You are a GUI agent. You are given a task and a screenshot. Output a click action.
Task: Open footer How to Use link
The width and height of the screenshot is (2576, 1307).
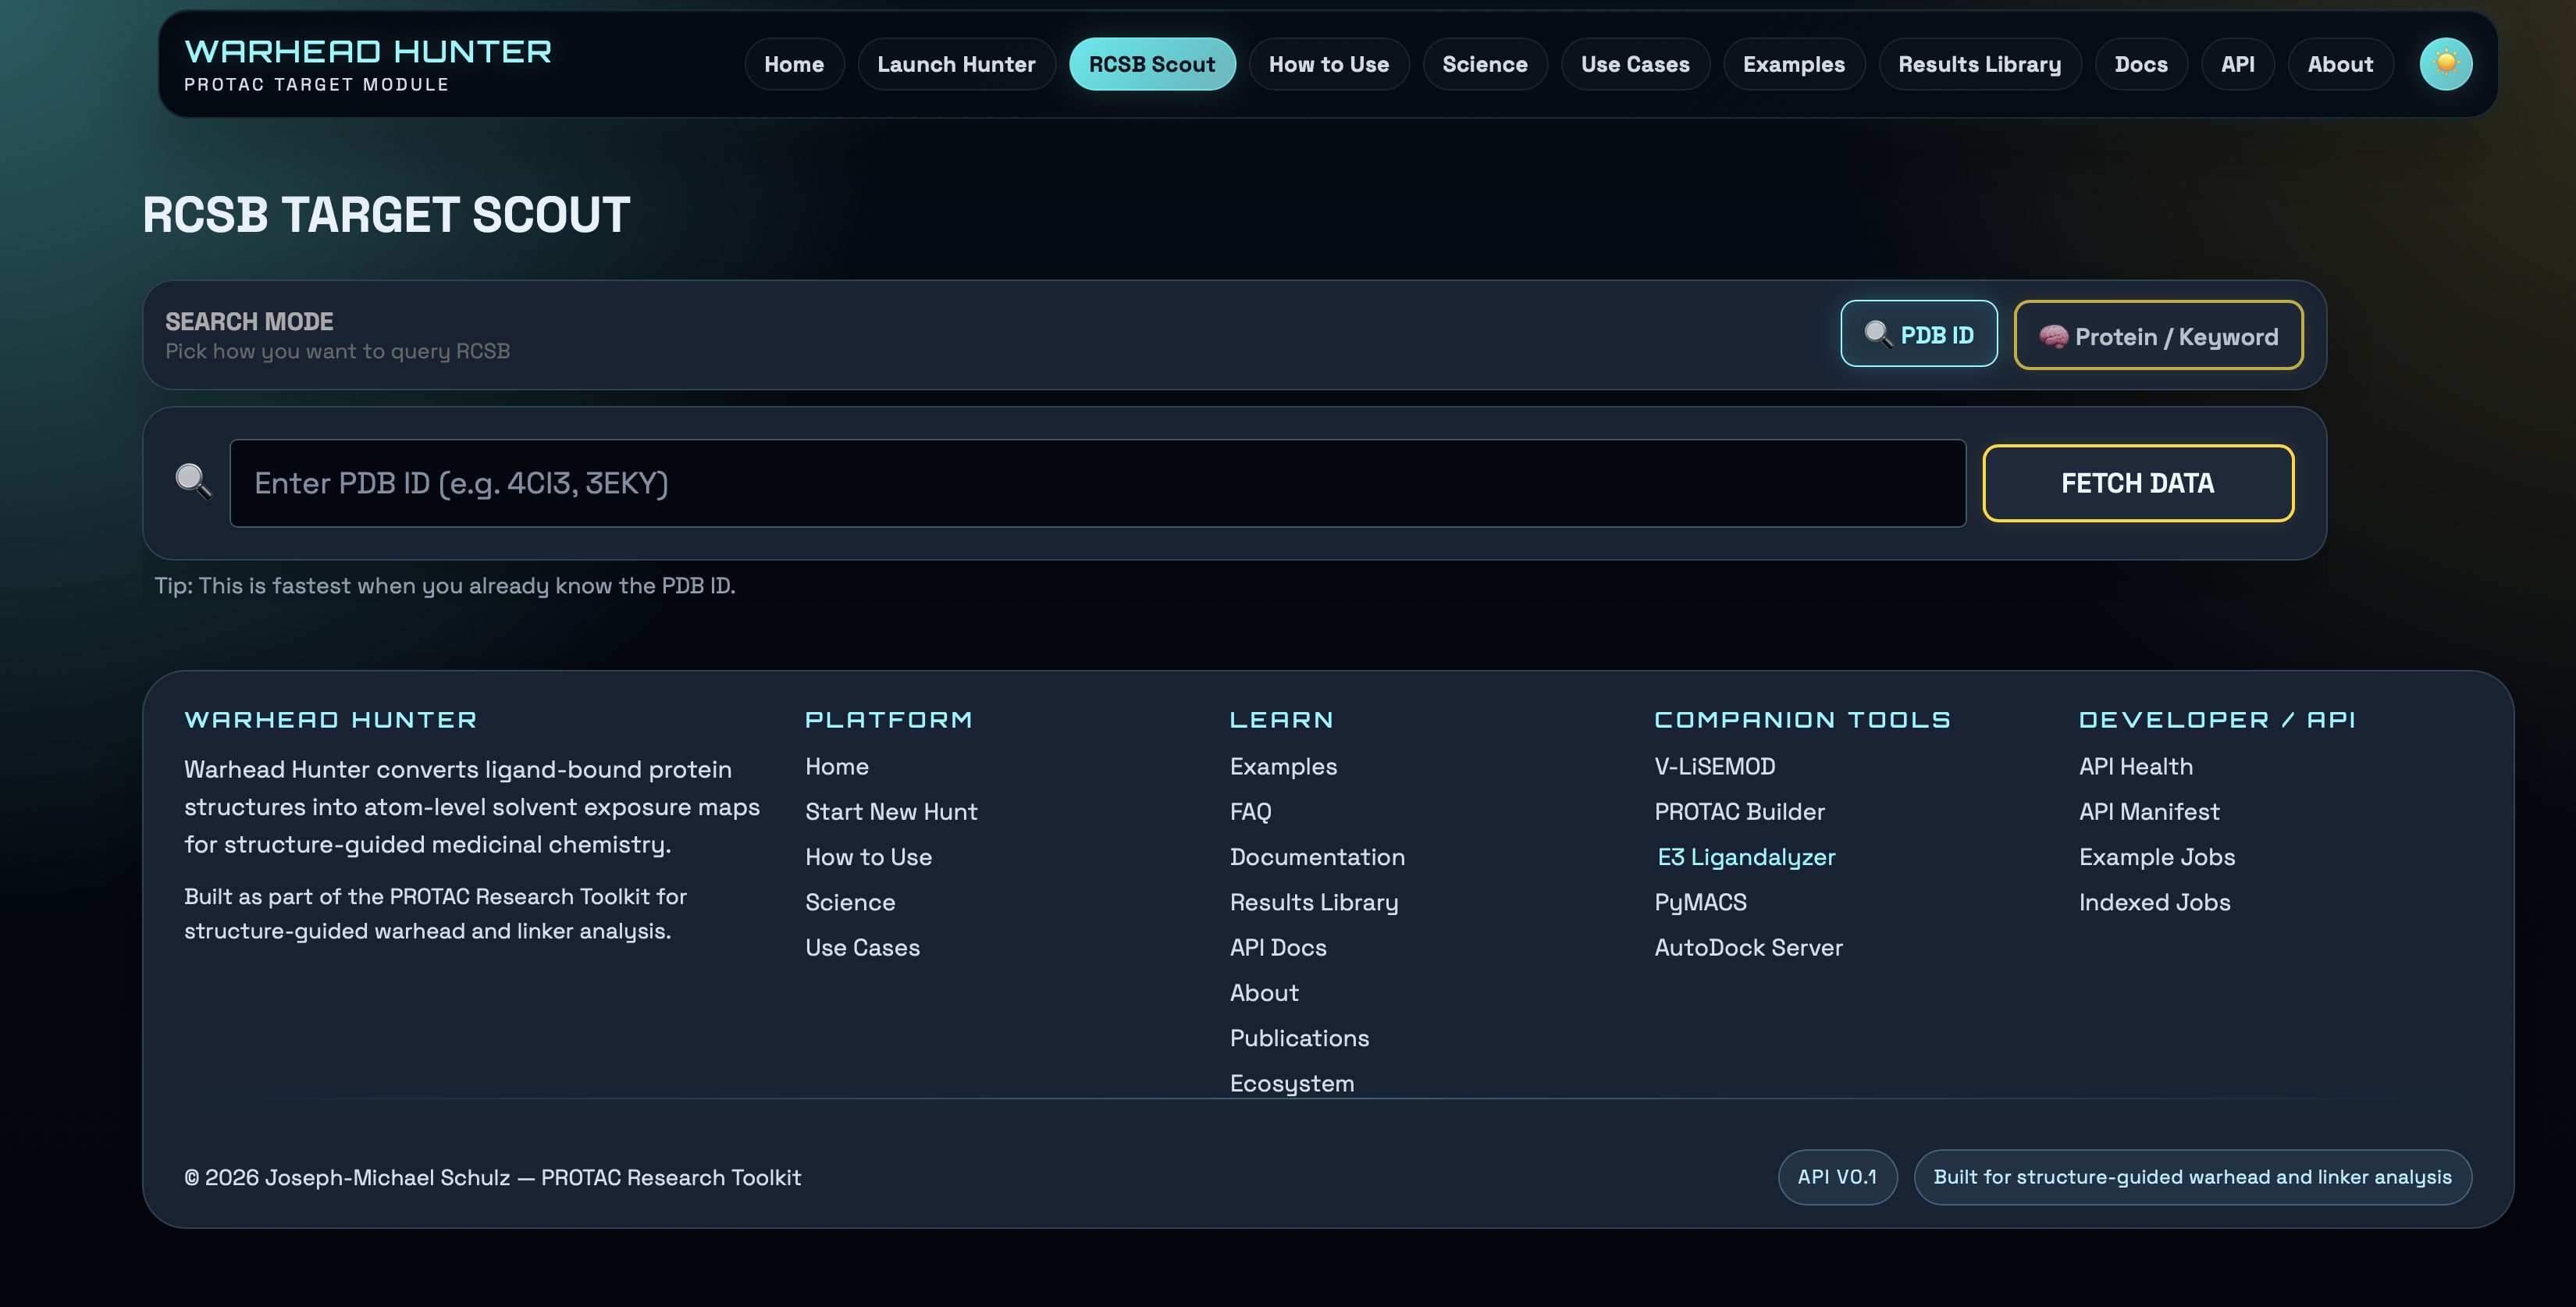pos(868,857)
